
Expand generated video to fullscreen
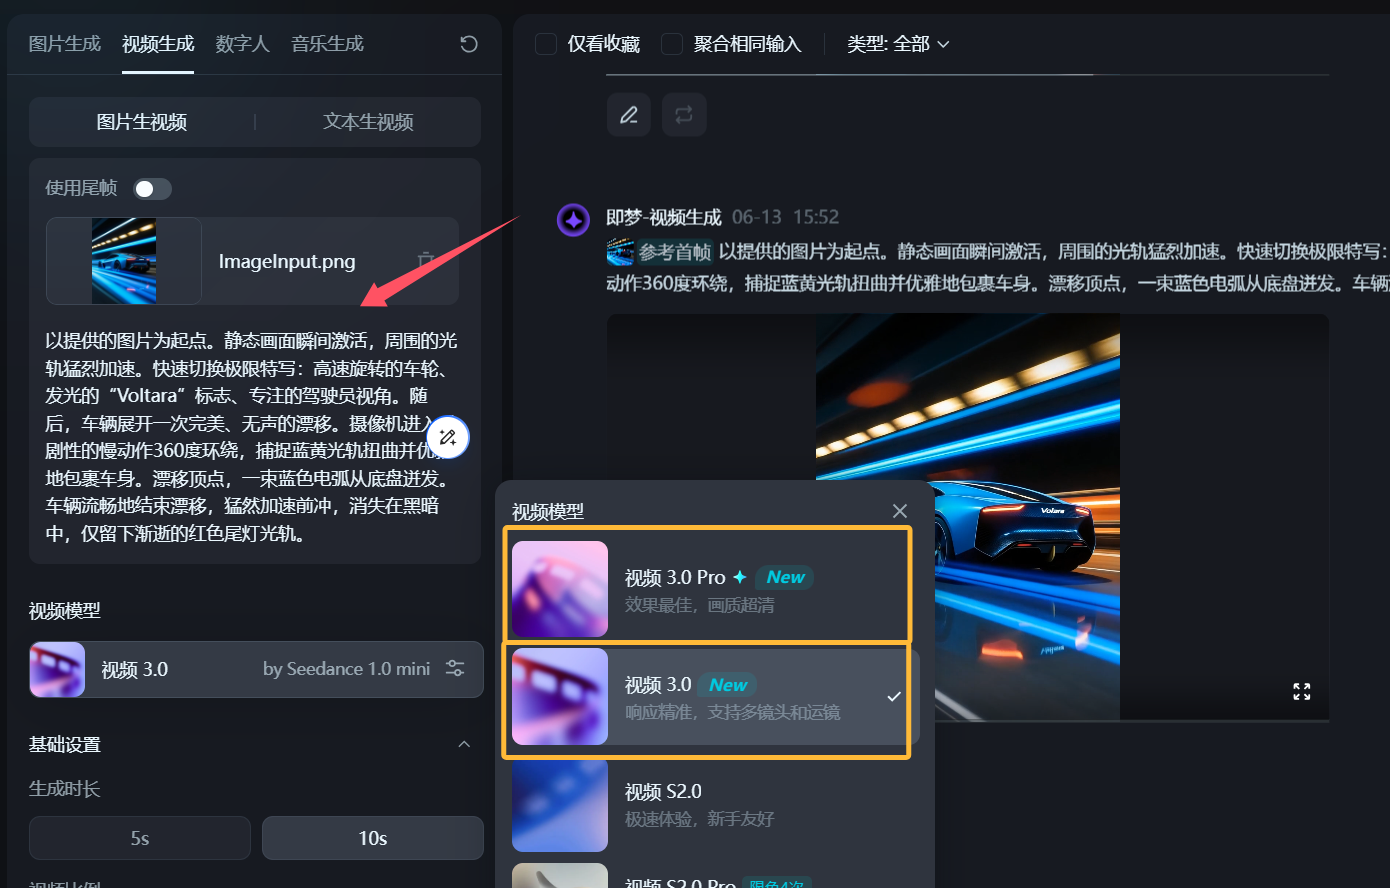pos(1301,692)
